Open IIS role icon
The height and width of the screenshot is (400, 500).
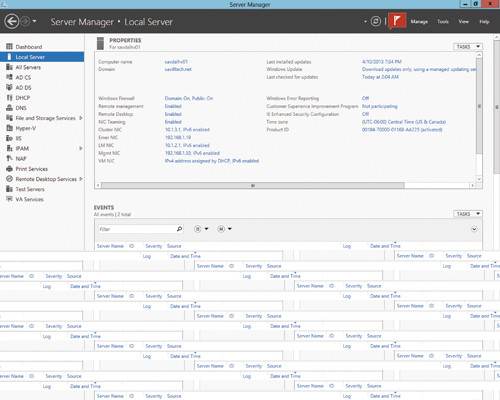tap(9, 138)
